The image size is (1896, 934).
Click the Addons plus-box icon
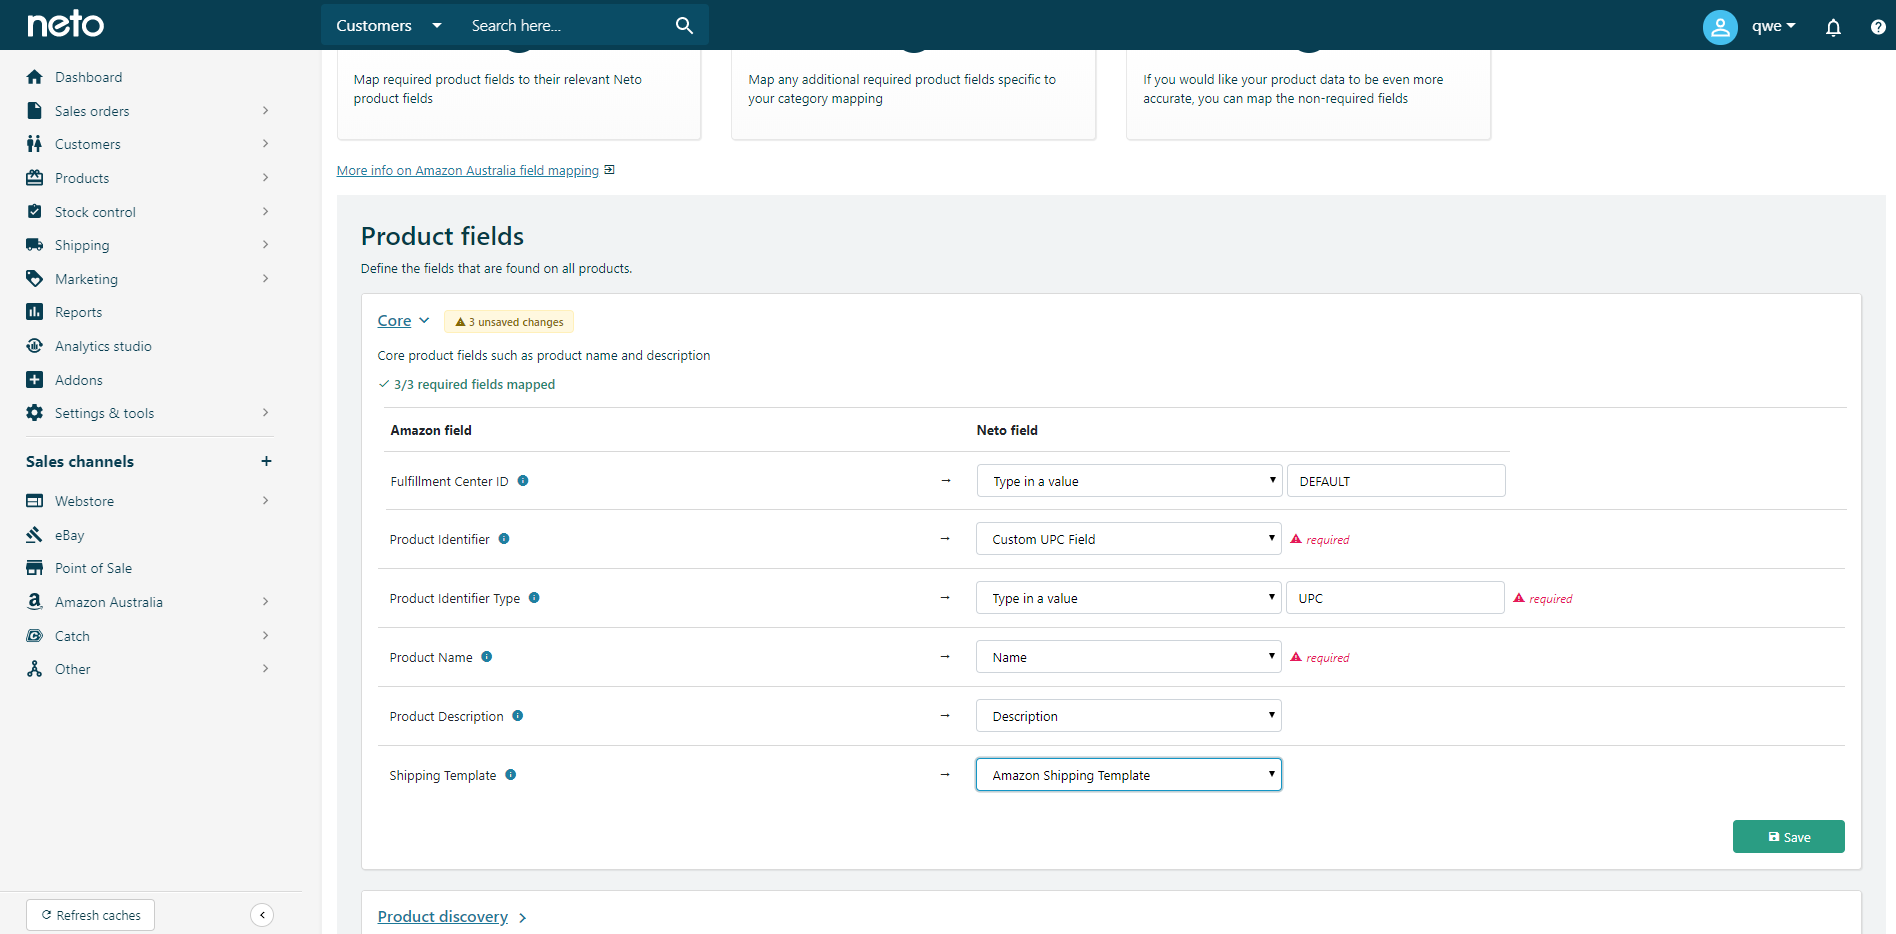(x=35, y=380)
